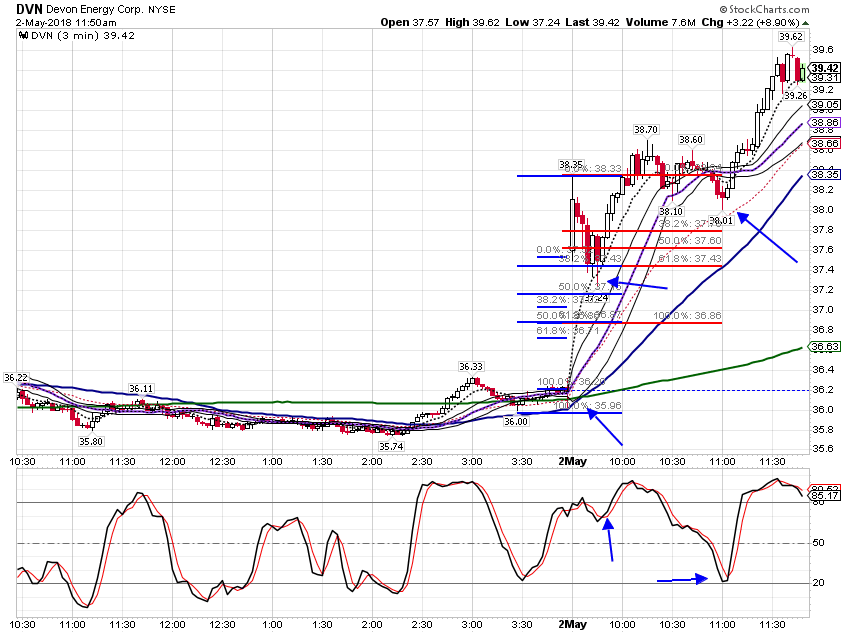Click the 'DVN (3 min) 39.42' legend text

tap(83, 36)
